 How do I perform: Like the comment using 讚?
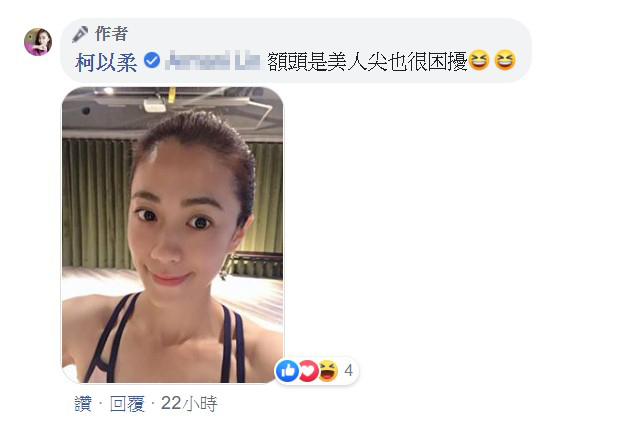point(83,404)
